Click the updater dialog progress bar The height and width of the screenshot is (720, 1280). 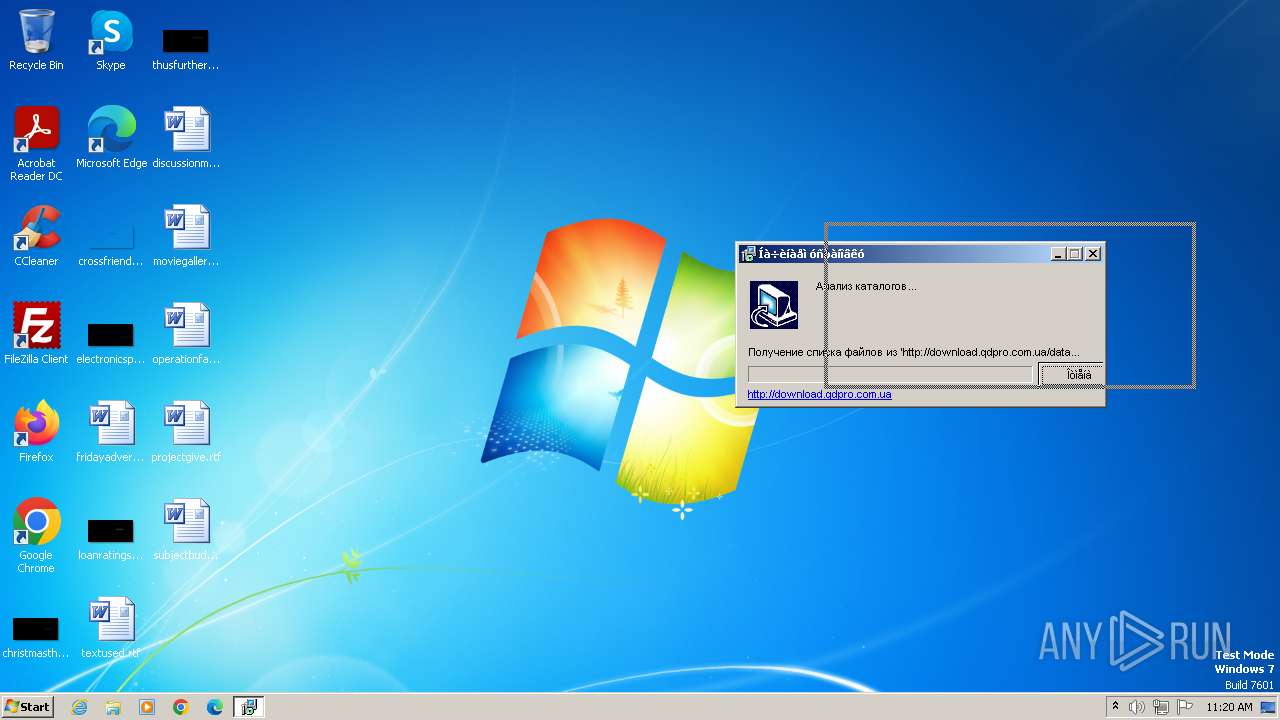890,375
